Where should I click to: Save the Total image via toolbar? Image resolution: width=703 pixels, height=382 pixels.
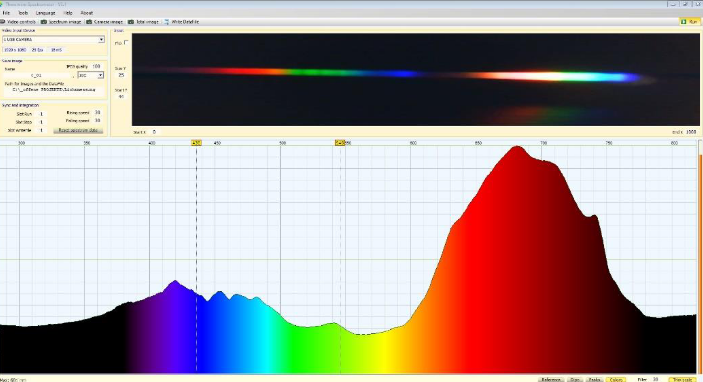pos(143,22)
